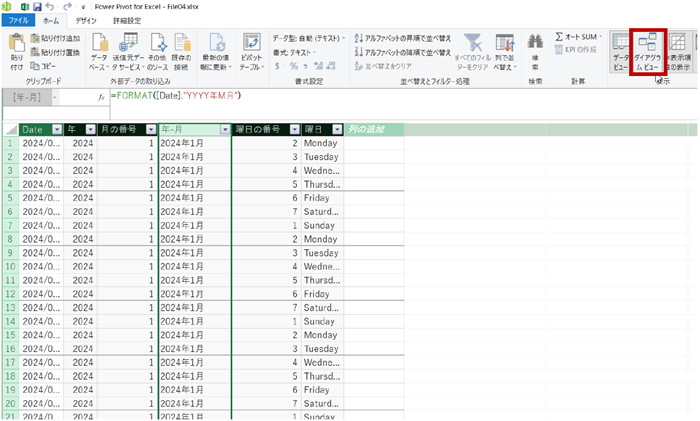Select the 列の追加 (Add Column) header
Screen dimensions: 700x421
pyautogui.click(x=374, y=130)
